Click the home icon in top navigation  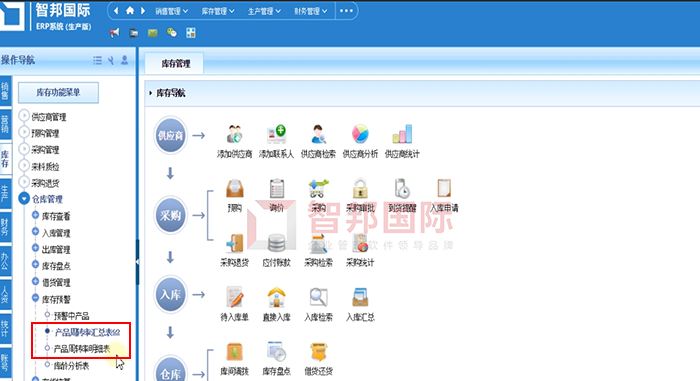click(x=130, y=10)
